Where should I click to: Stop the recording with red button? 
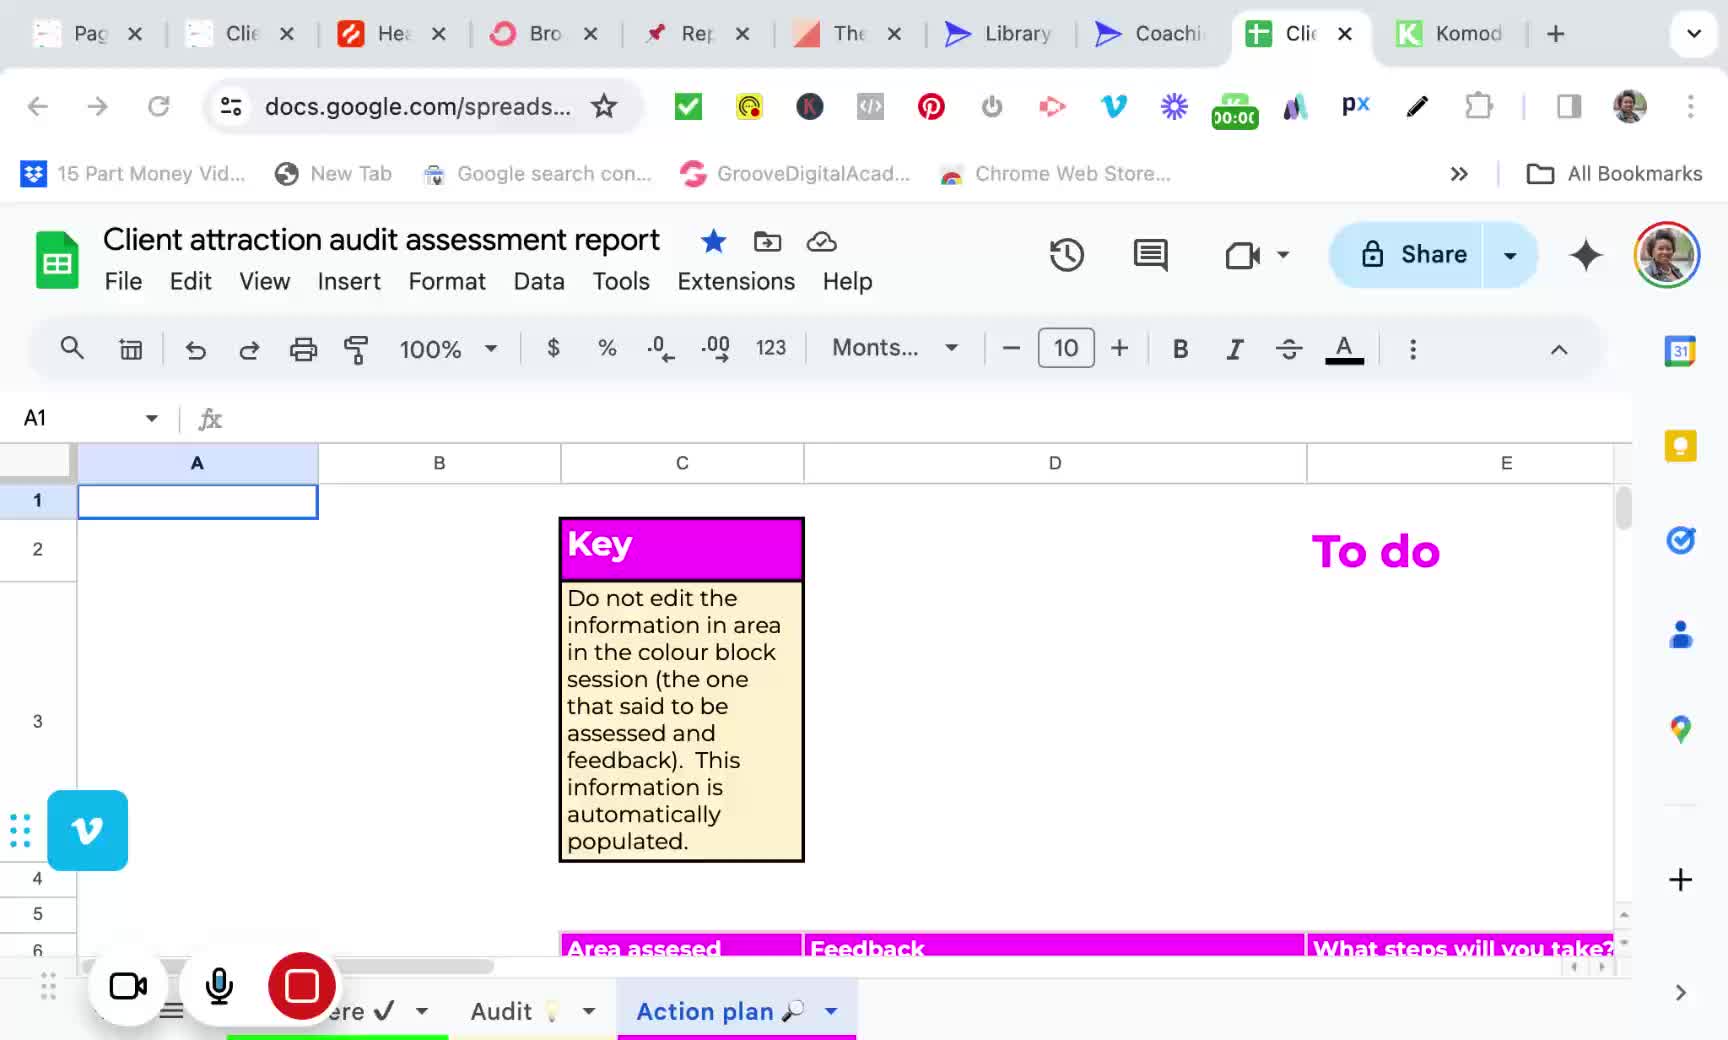coord(301,986)
